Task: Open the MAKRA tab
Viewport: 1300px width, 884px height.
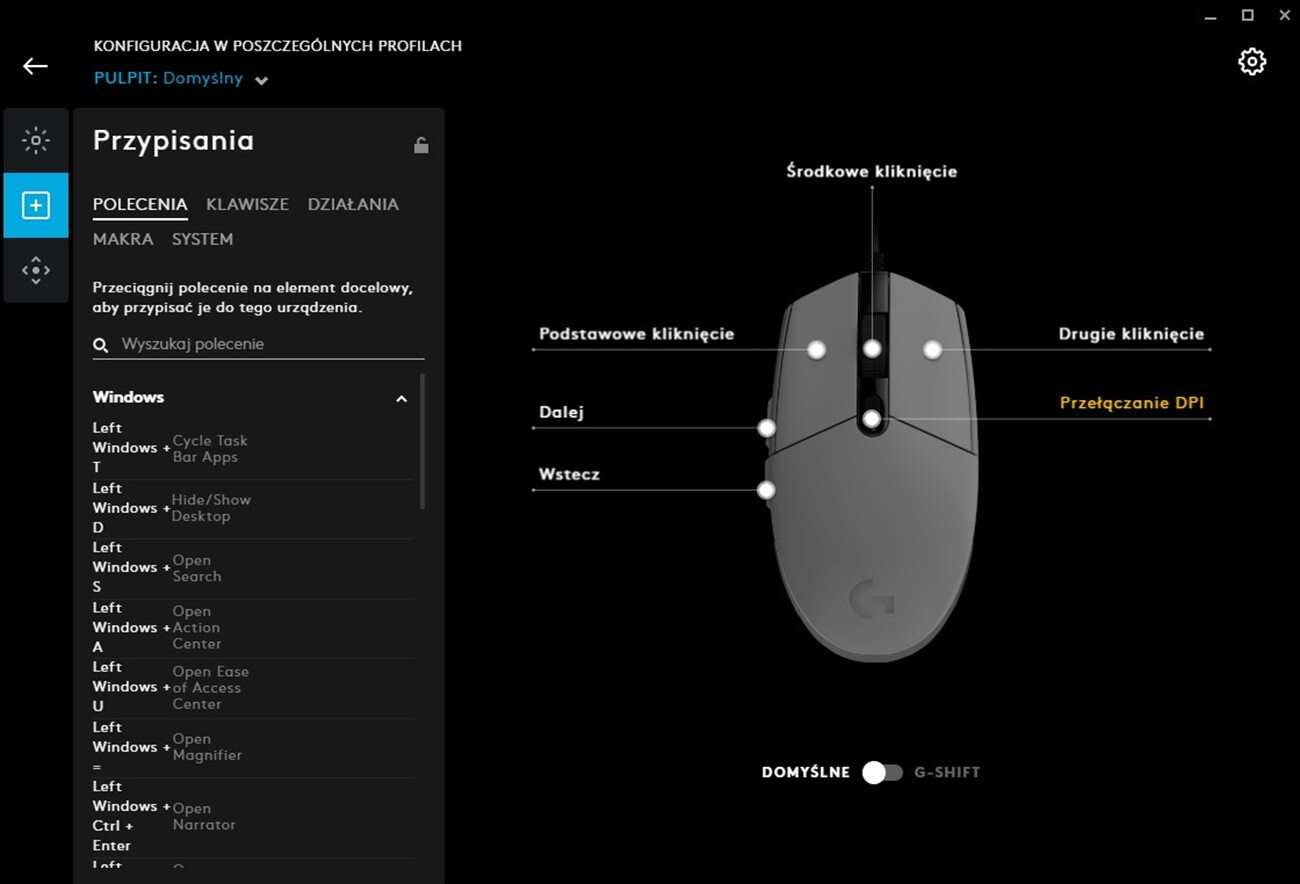Action: (123, 239)
